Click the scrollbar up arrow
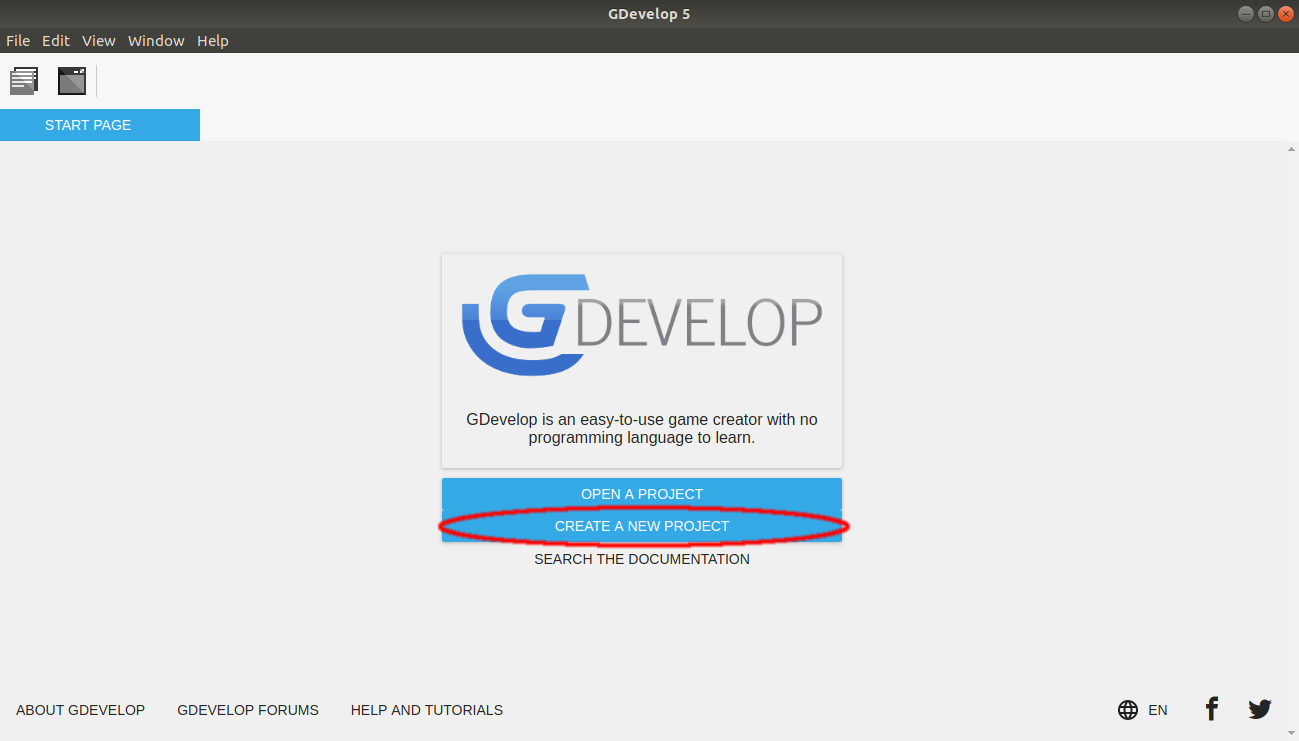This screenshot has height=741, width=1299. tap(1290, 150)
